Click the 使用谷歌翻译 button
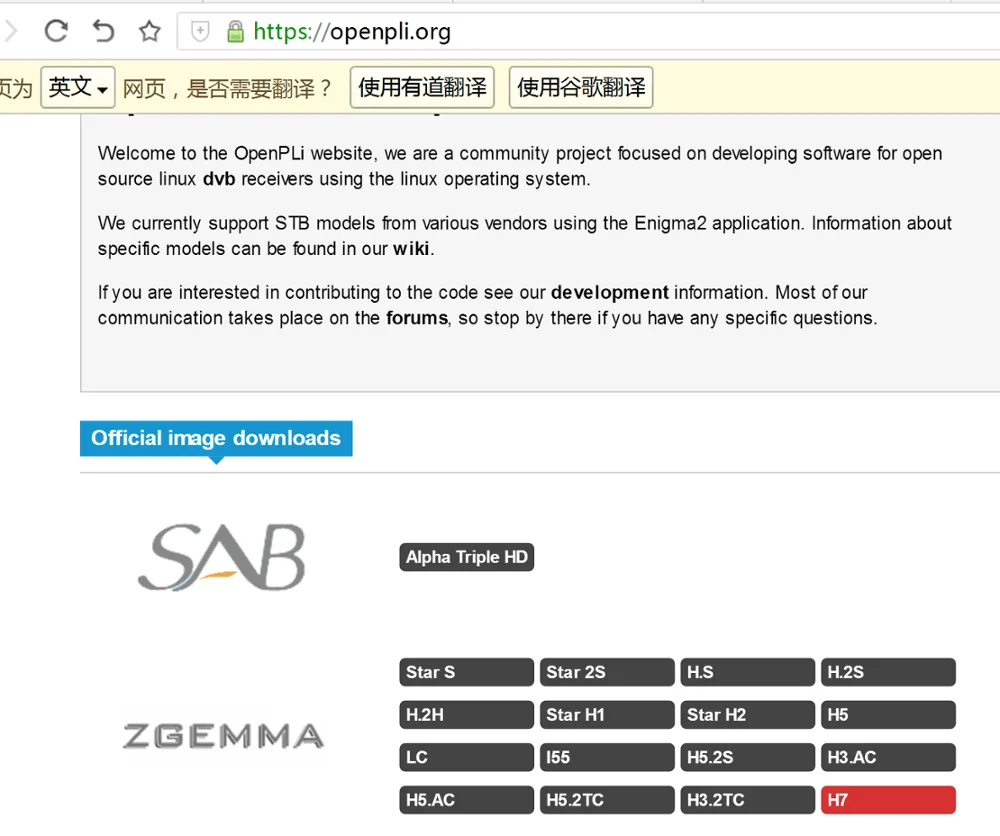 [x=581, y=88]
